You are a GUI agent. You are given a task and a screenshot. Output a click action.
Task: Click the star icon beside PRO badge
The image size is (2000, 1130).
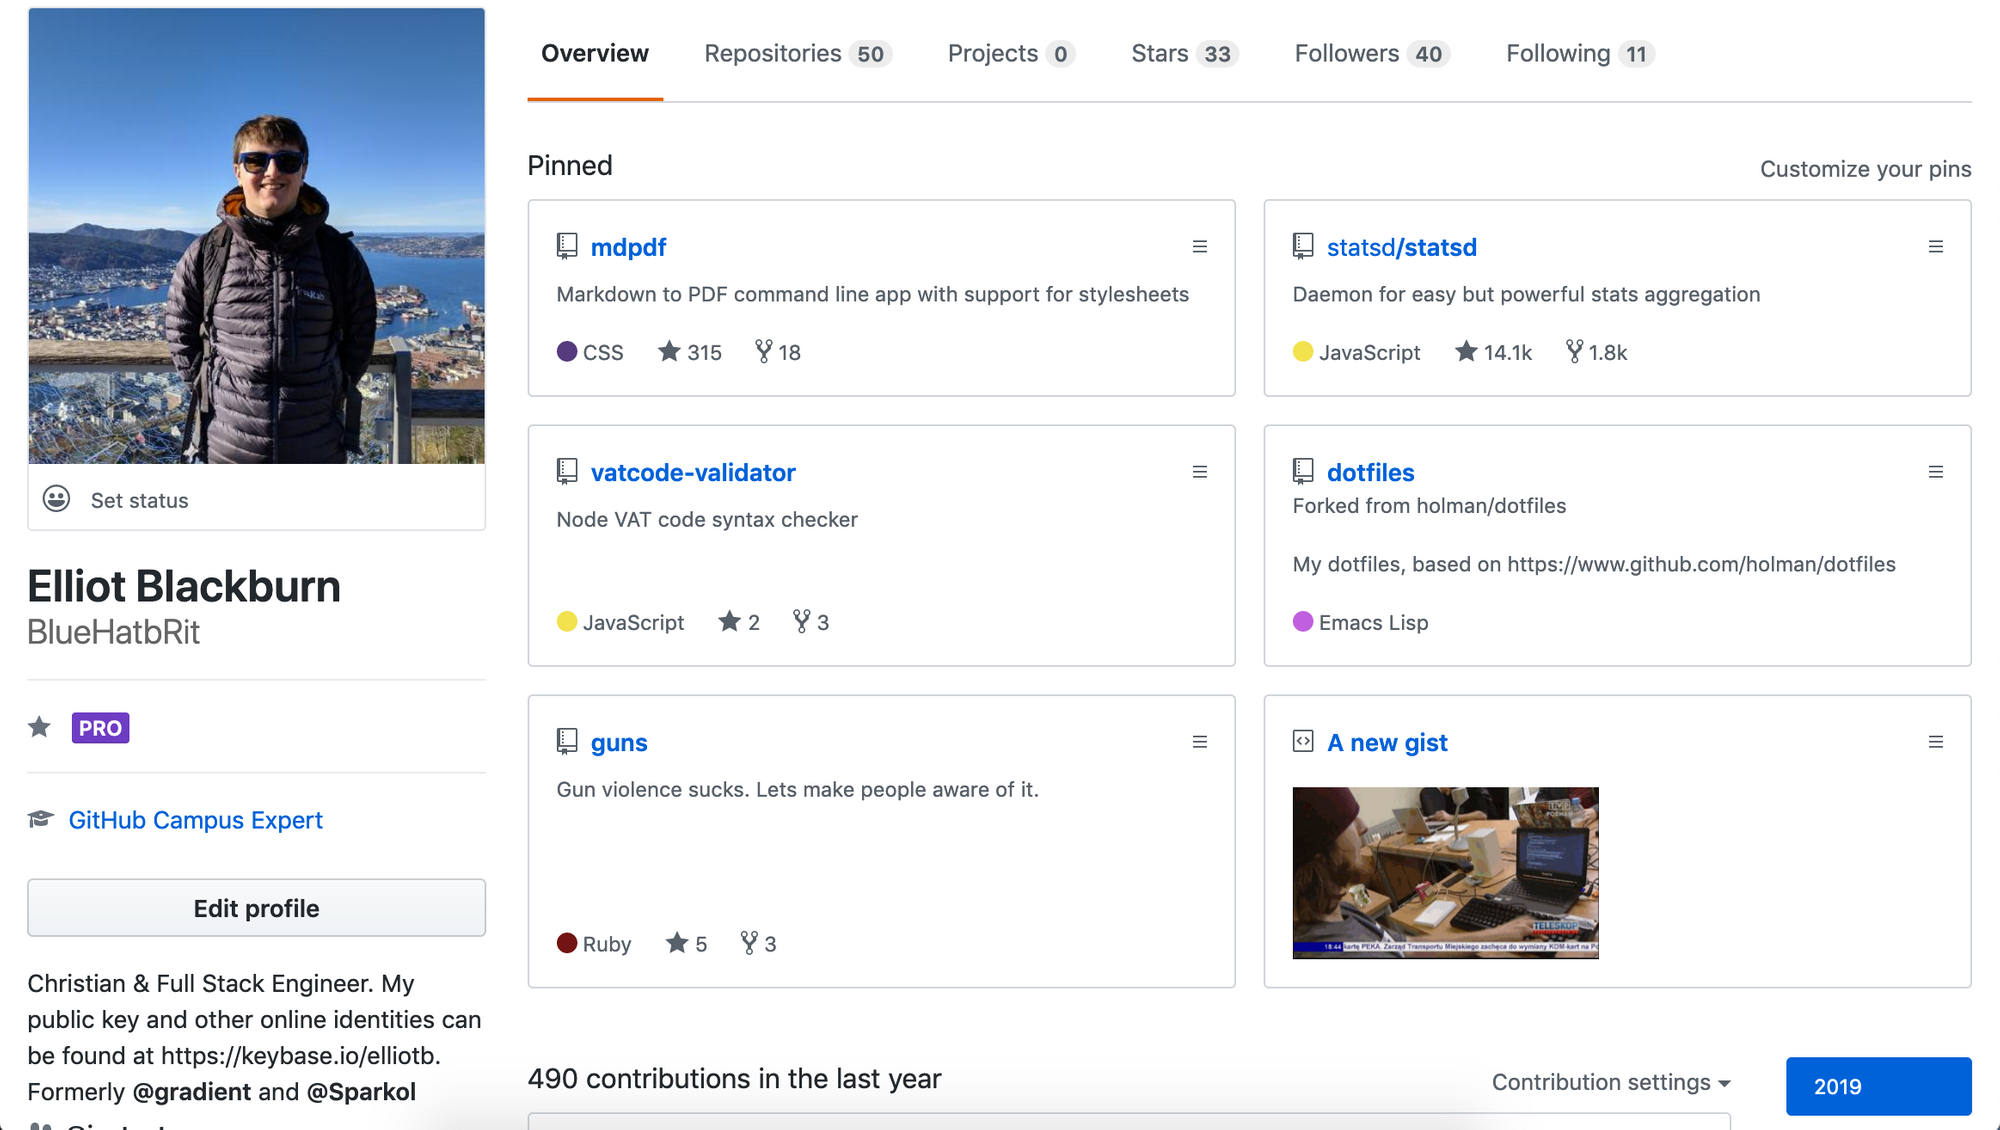39,727
